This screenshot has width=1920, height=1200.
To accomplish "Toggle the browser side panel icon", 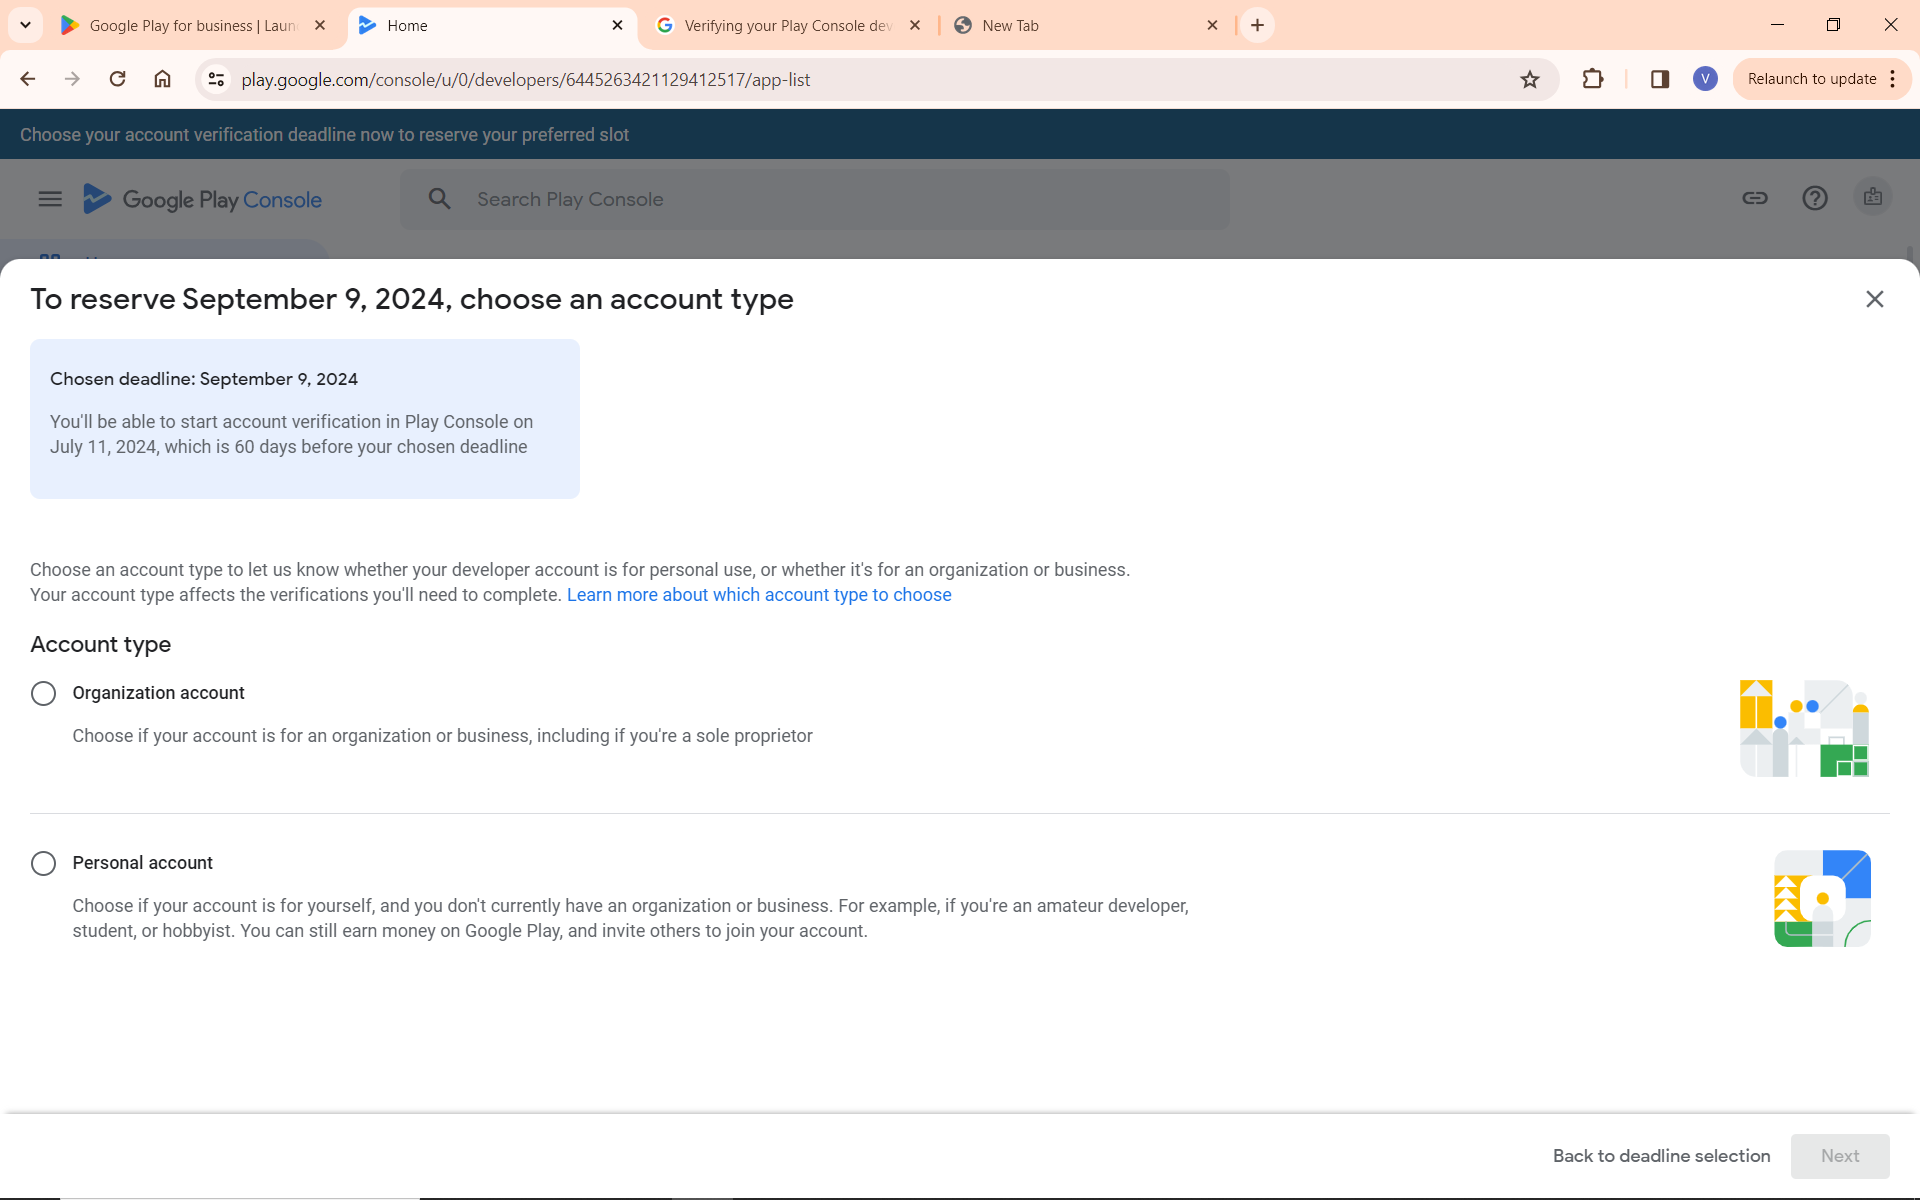I will point(1659,79).
